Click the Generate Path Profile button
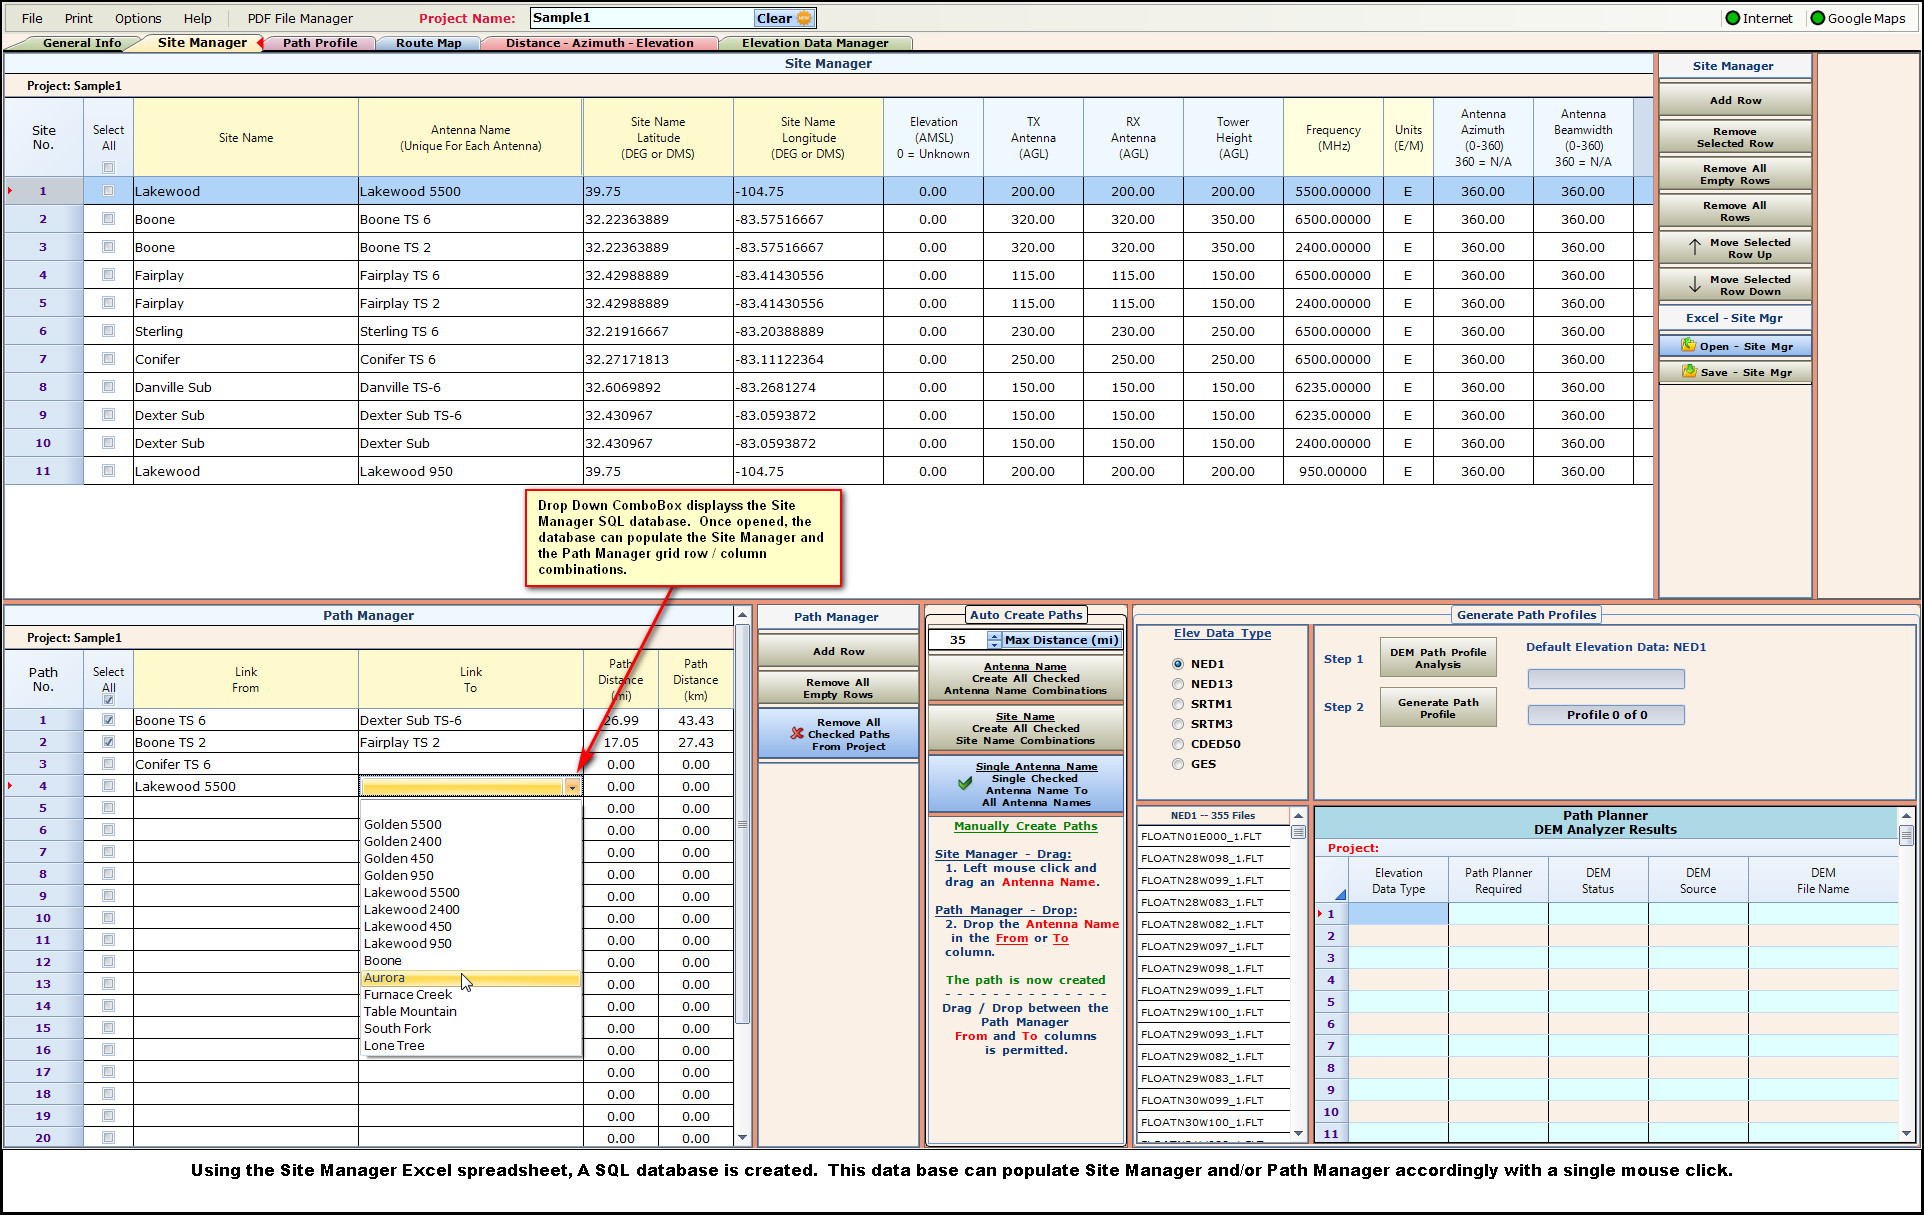This screenshot has width=1924, height=1215. point(1437,708)
